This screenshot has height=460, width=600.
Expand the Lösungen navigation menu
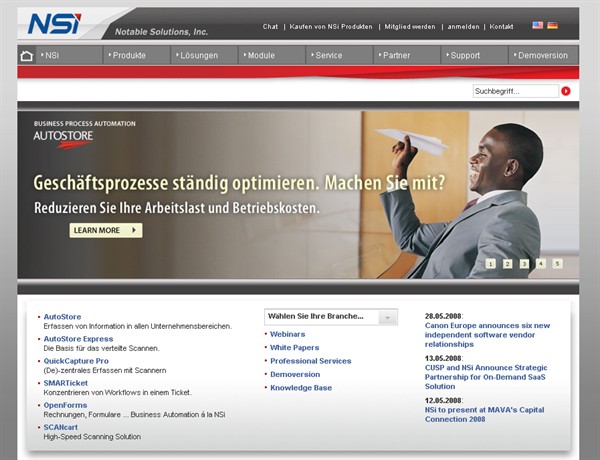pos(199,55)
